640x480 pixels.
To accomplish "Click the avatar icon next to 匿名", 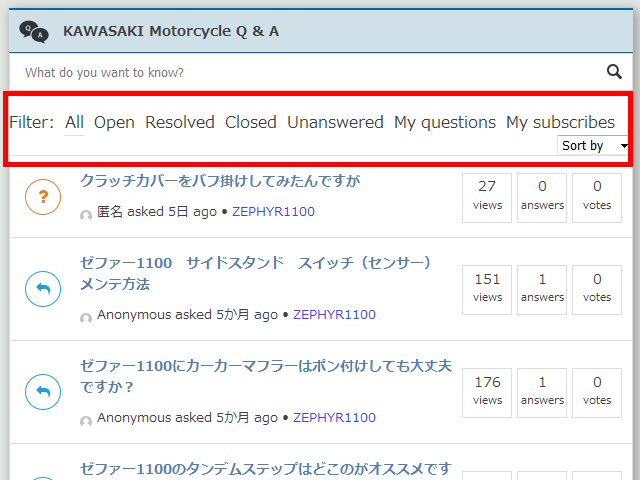I will point(86,215).
